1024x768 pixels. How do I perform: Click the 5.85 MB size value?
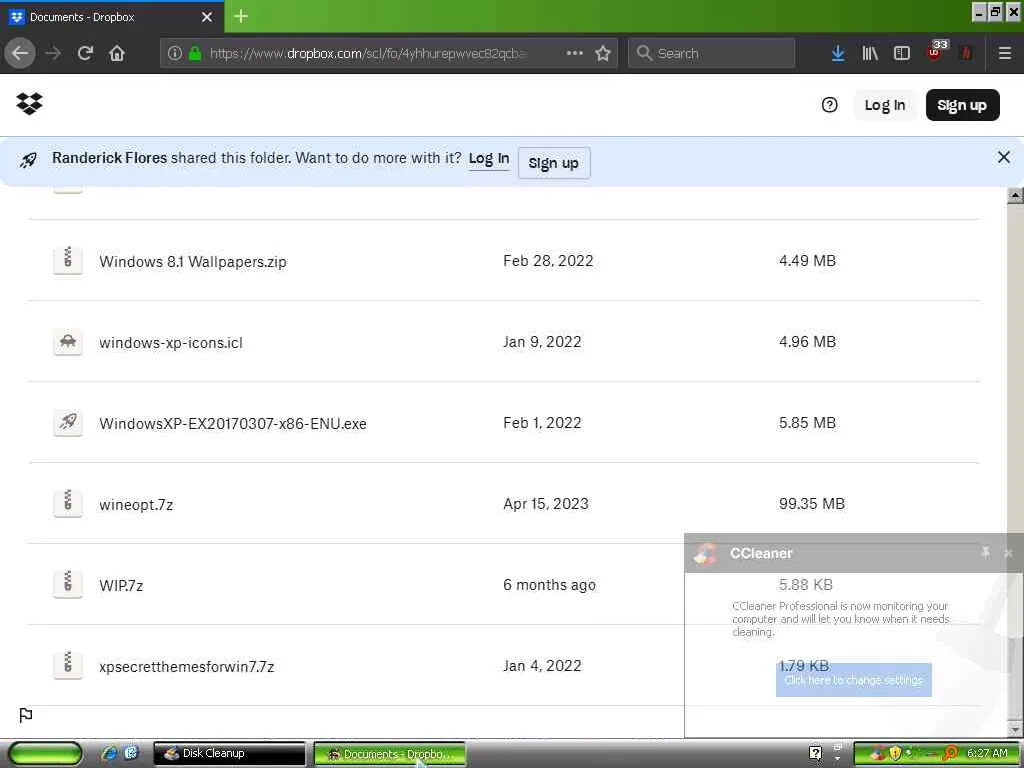pos(807,423)
